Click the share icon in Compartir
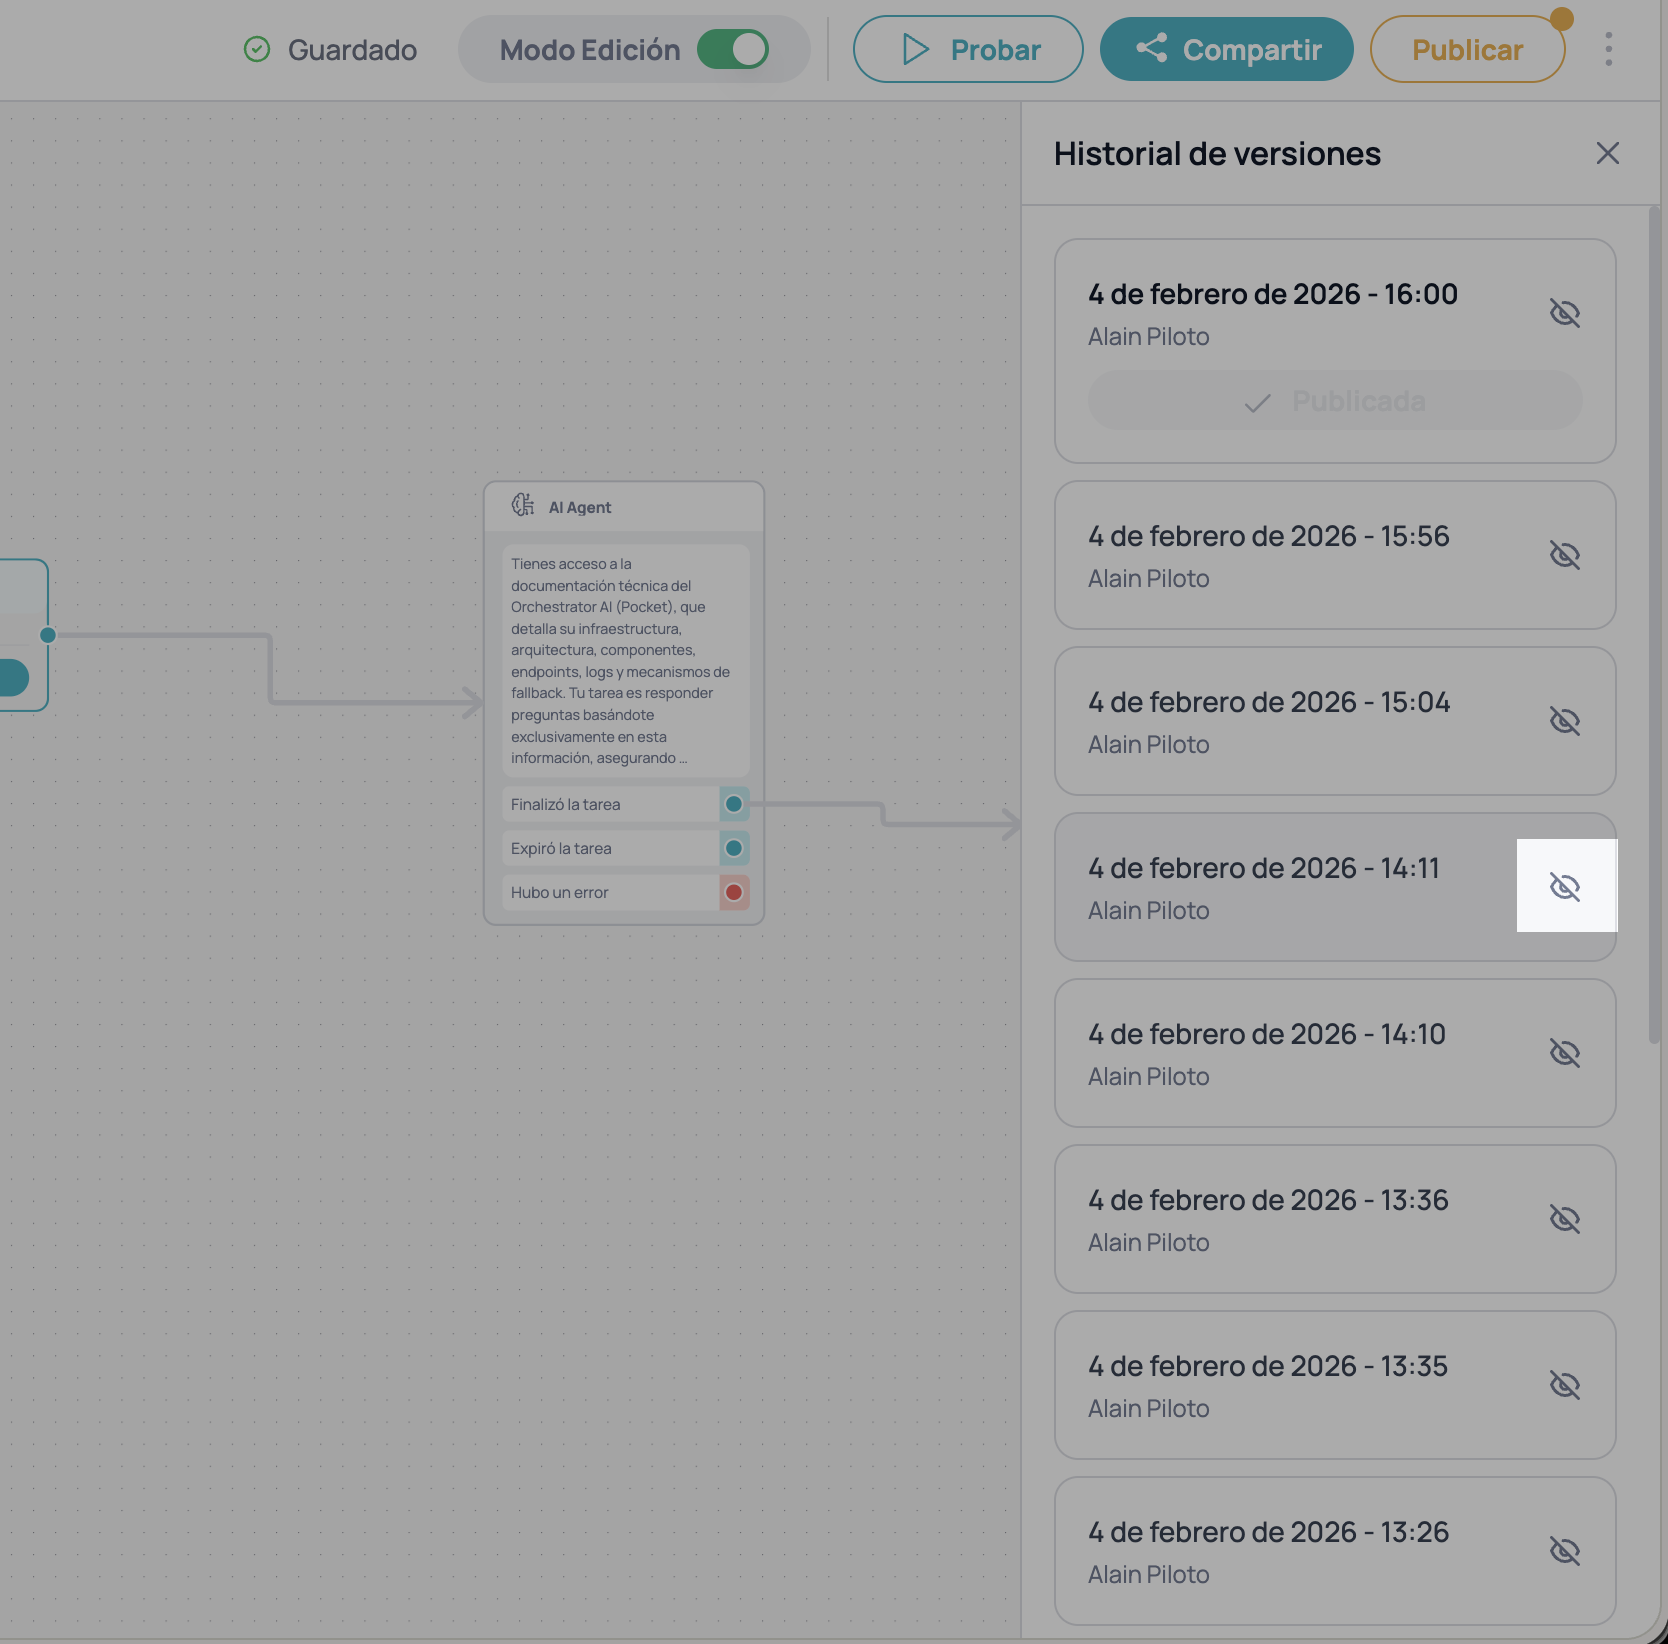The width and height of the screenshot is (1668, 1644). [x=1152, y=48]
